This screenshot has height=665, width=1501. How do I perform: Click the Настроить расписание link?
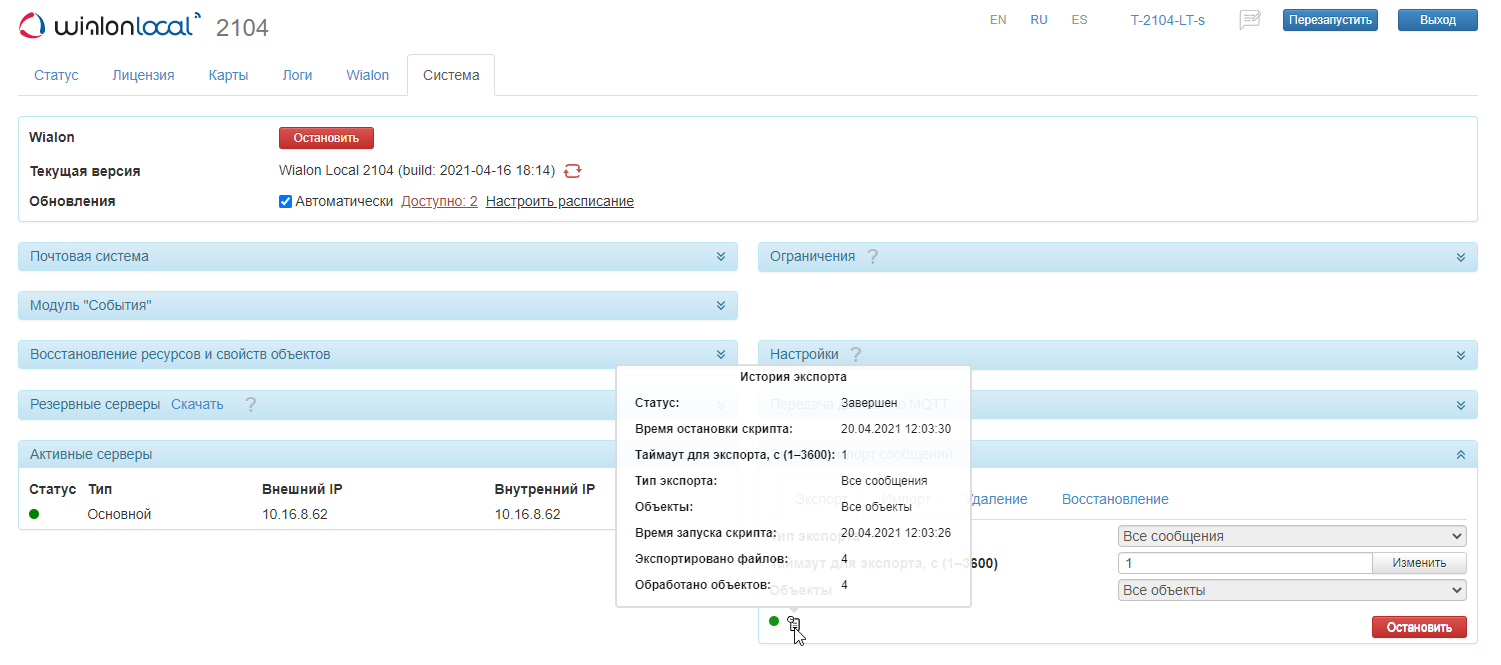[559, 201]
